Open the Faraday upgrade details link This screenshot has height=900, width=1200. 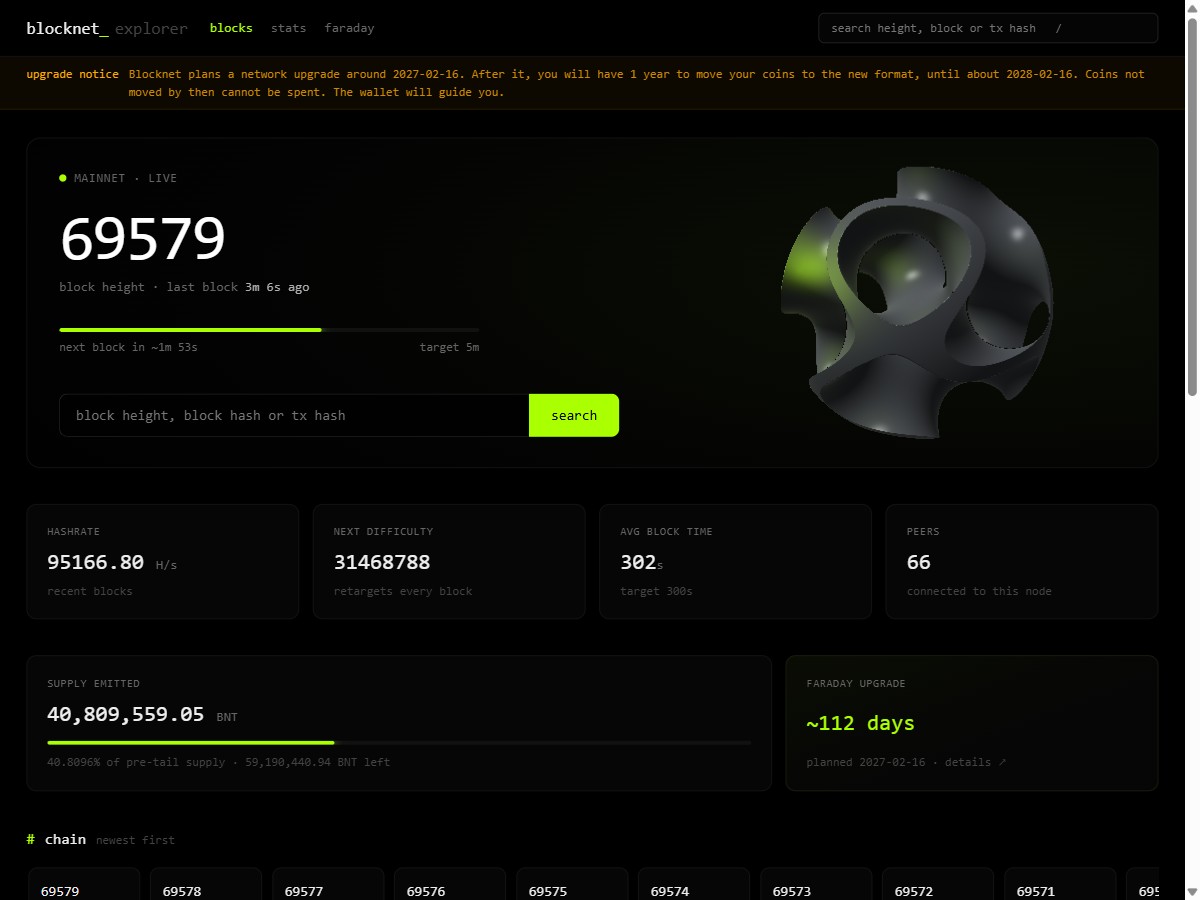976,762
